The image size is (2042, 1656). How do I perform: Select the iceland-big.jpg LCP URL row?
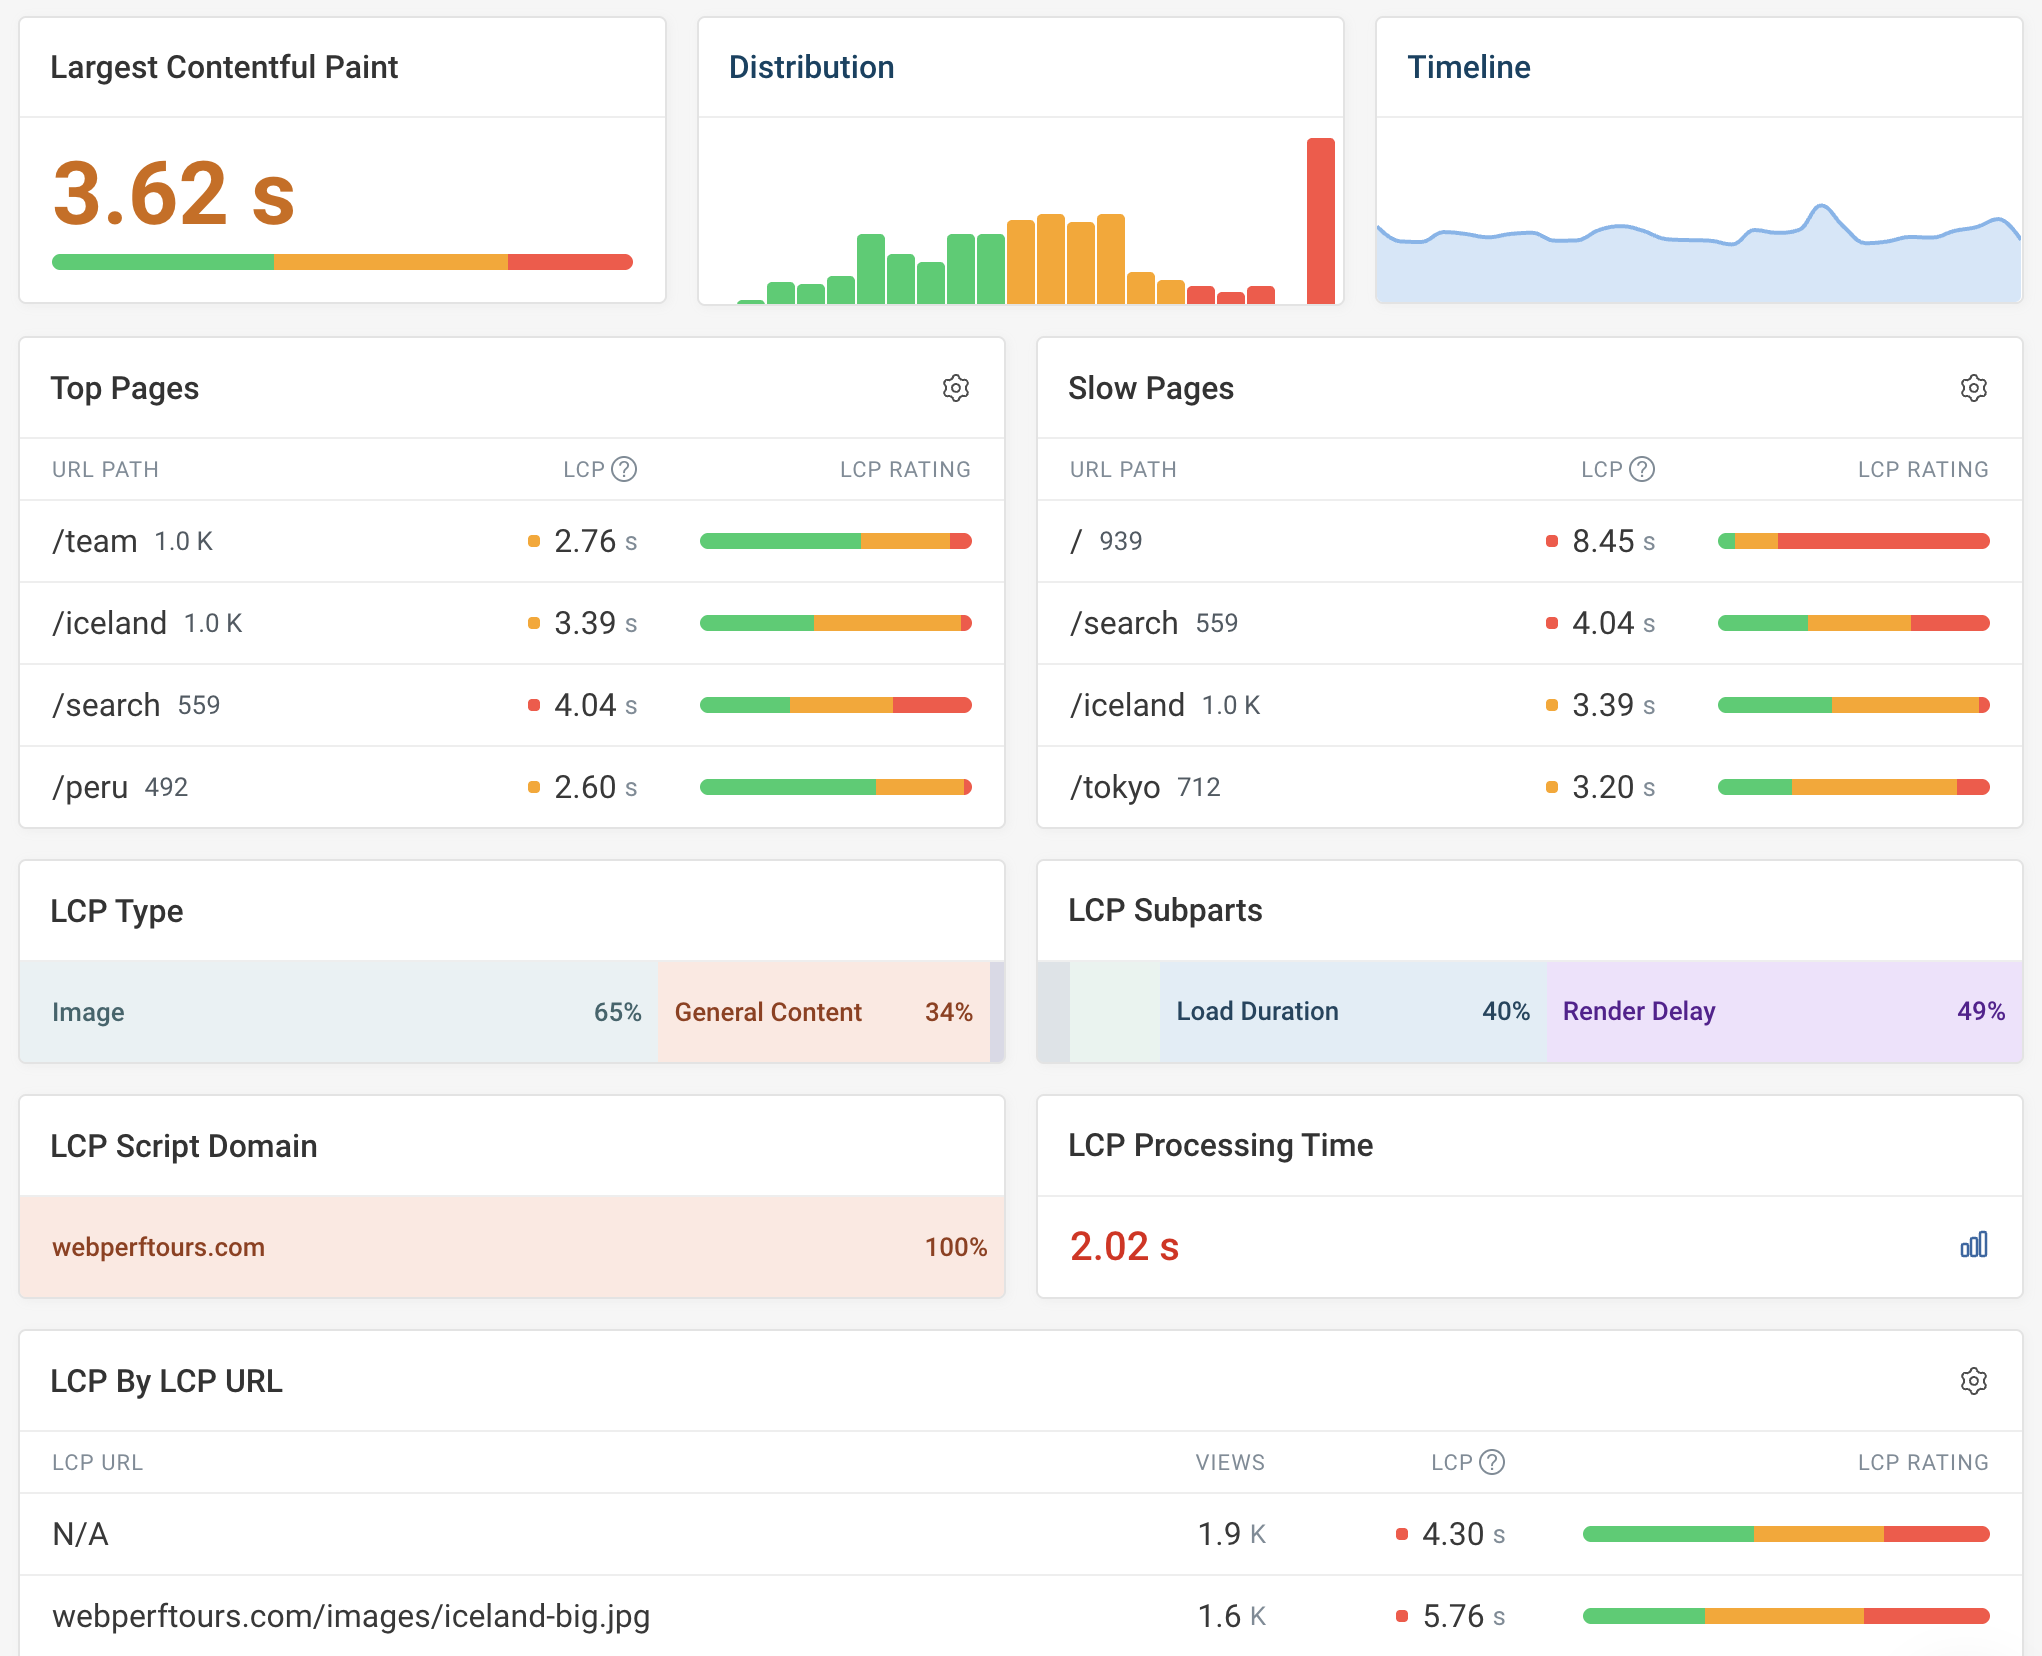tap(351, 1616)
